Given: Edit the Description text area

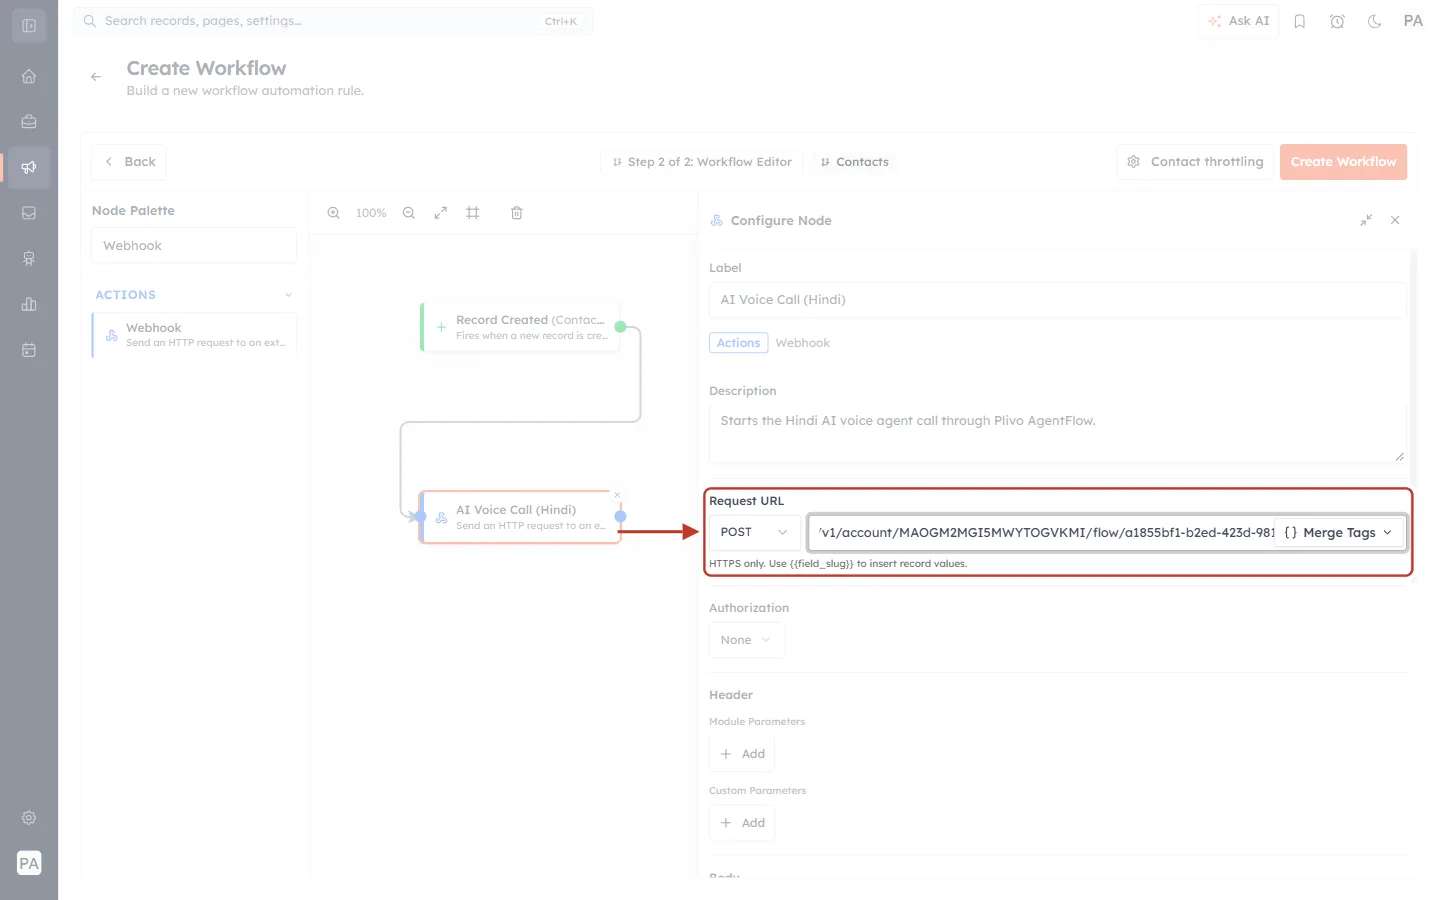Looking at the screenshot, I should click(1057, 433).
